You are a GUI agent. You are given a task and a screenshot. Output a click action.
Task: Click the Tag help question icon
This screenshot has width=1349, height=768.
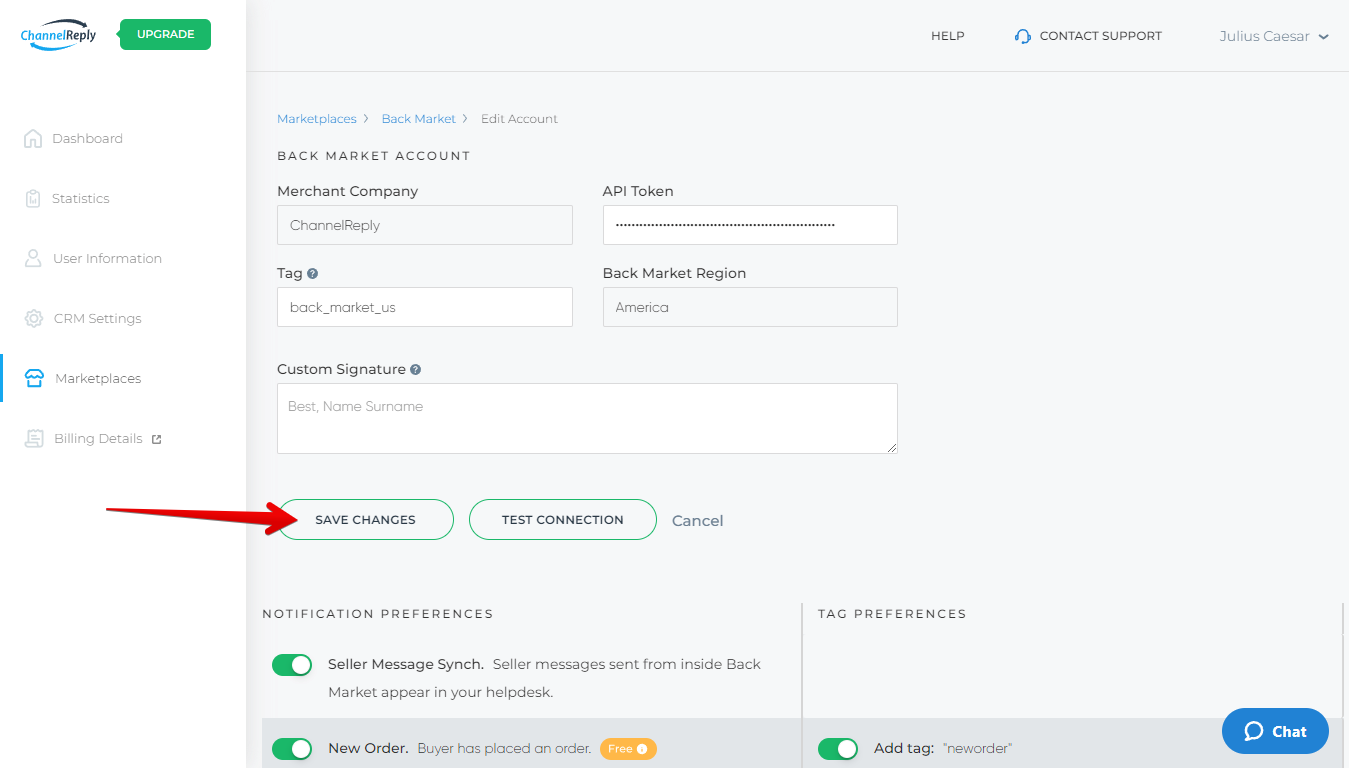[x=313, y=273]
